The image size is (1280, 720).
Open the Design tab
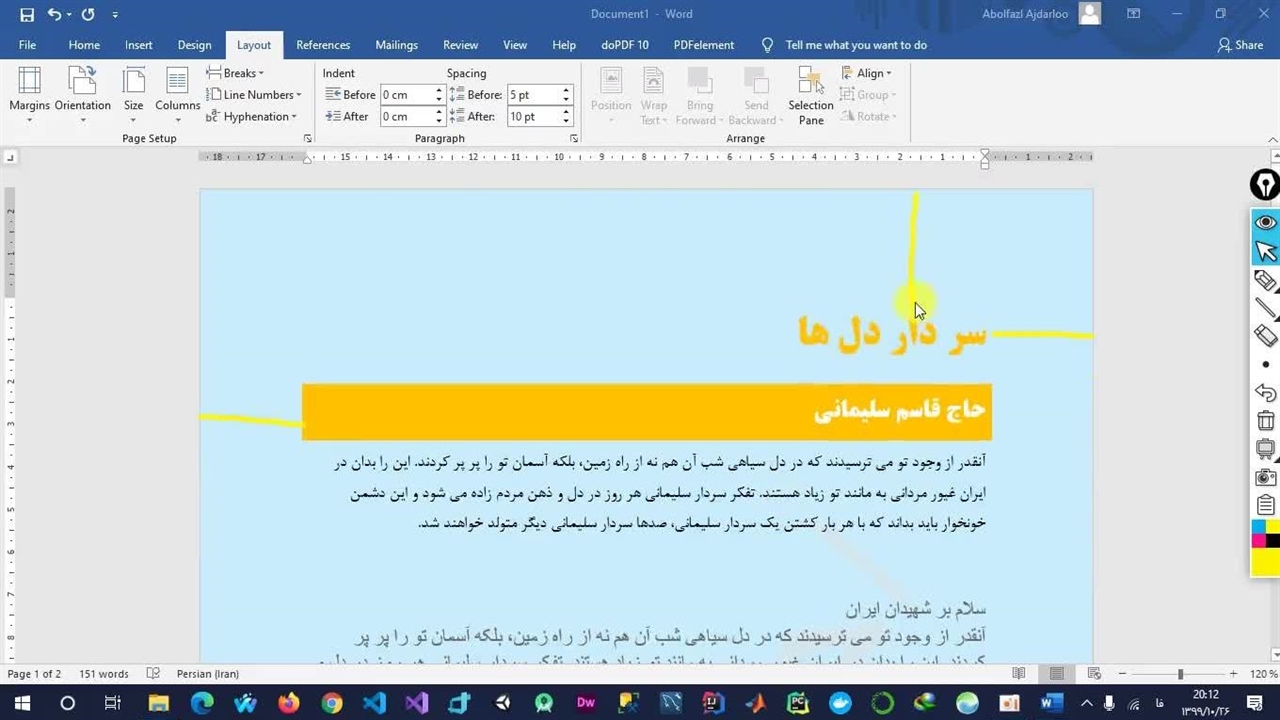click(x=194, y=45)
